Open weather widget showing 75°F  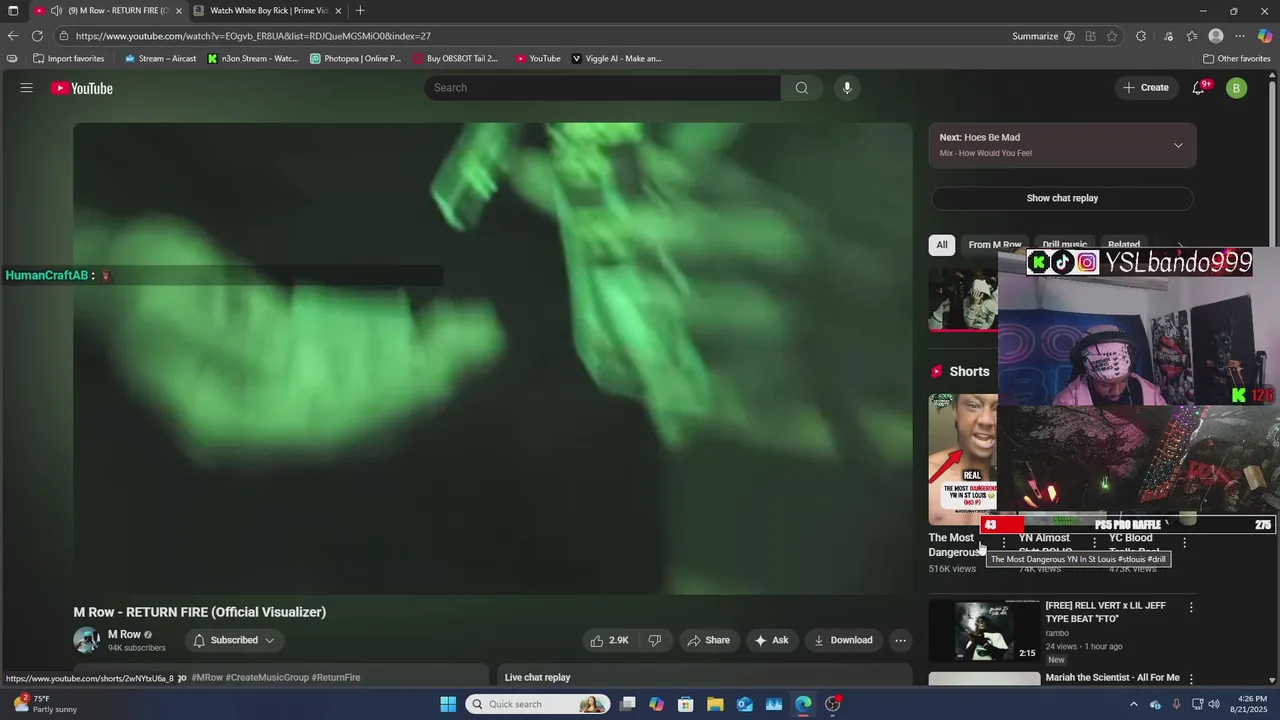45,704
